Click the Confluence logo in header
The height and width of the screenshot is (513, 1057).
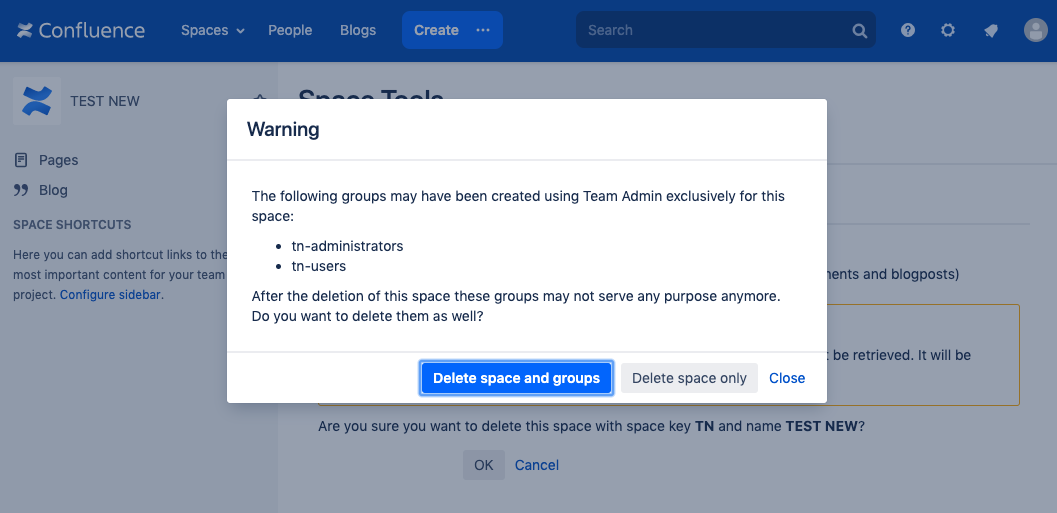pos(81,30)
